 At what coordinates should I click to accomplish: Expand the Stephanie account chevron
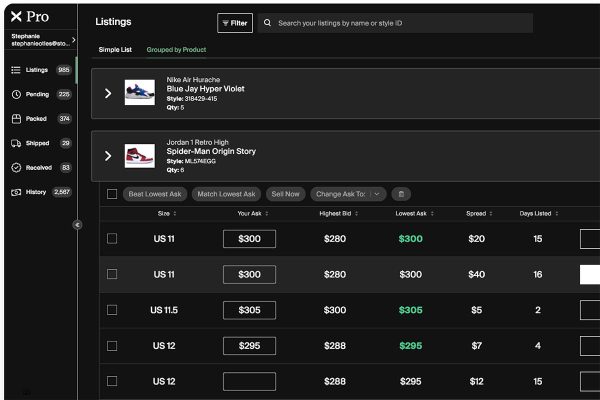tap(73, 39)
